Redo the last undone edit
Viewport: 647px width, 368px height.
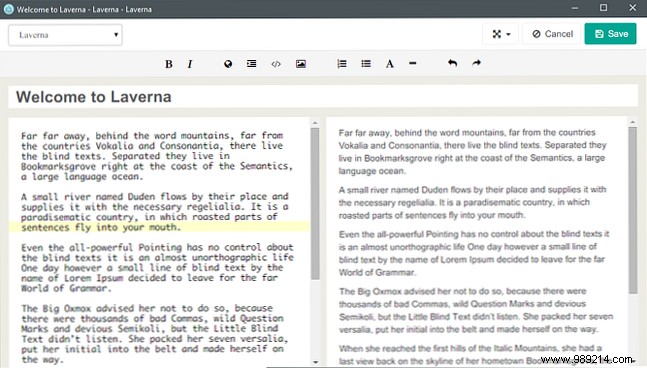[x=477, y=63]
